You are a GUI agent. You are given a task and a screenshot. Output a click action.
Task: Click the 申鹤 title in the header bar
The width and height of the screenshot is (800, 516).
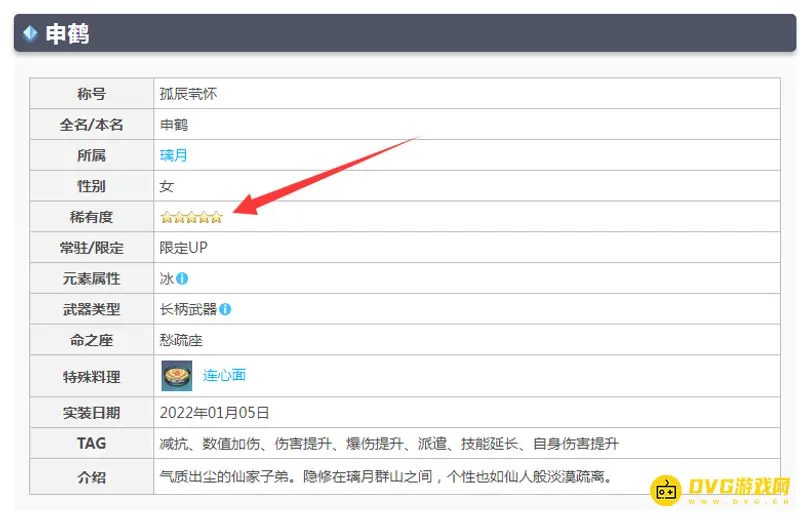point(68,34)
